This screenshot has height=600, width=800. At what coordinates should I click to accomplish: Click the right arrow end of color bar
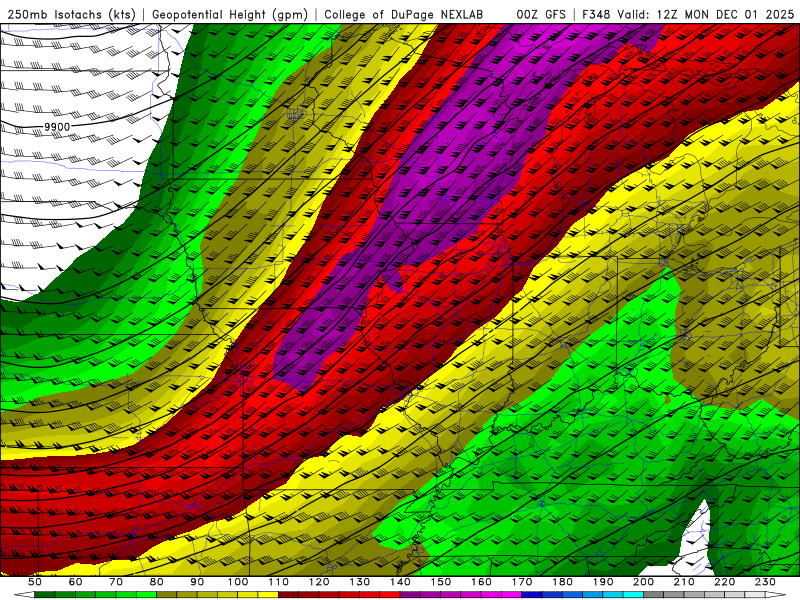tap(776, 595)
